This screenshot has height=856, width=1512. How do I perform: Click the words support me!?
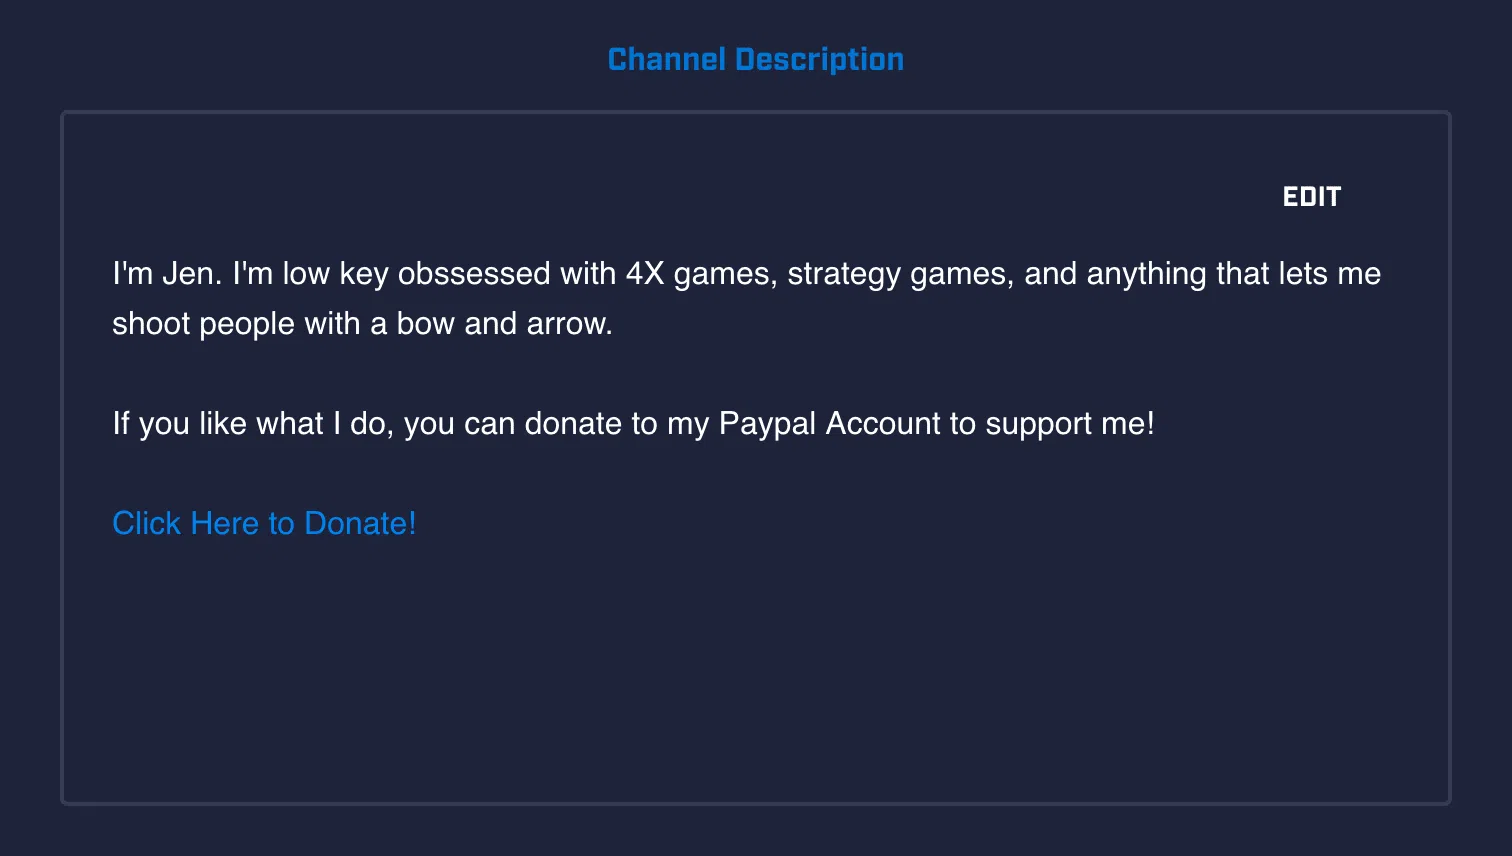click(1070, 424)
